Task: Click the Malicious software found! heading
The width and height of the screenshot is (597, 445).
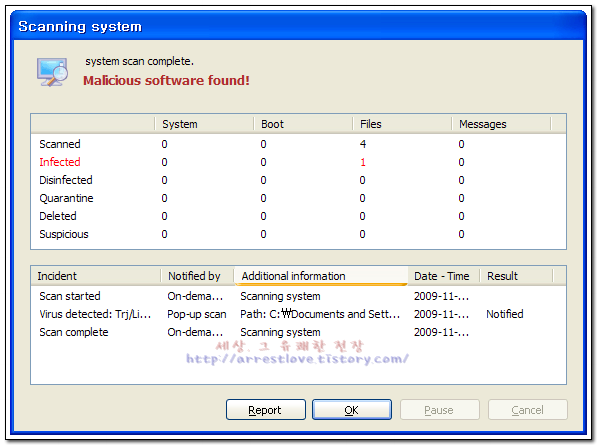Action: tap(166, 81)
